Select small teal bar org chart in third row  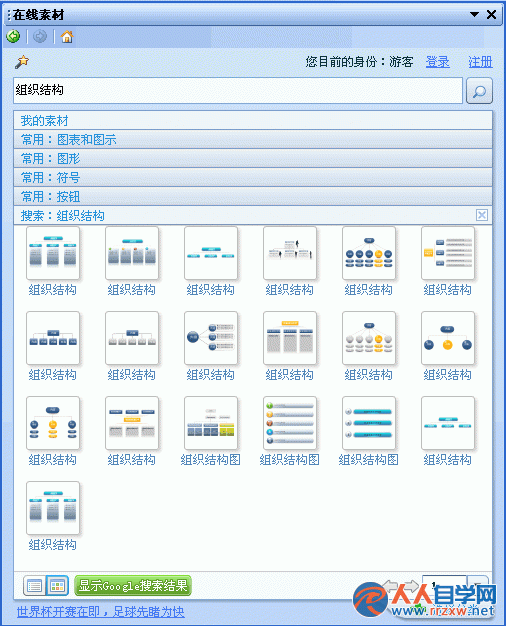pyautogui.click(x=448, y=423)
